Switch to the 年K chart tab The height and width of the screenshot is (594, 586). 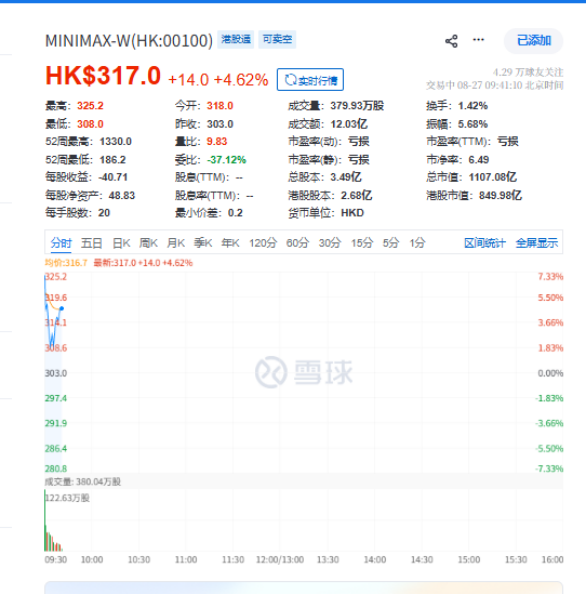230,243
